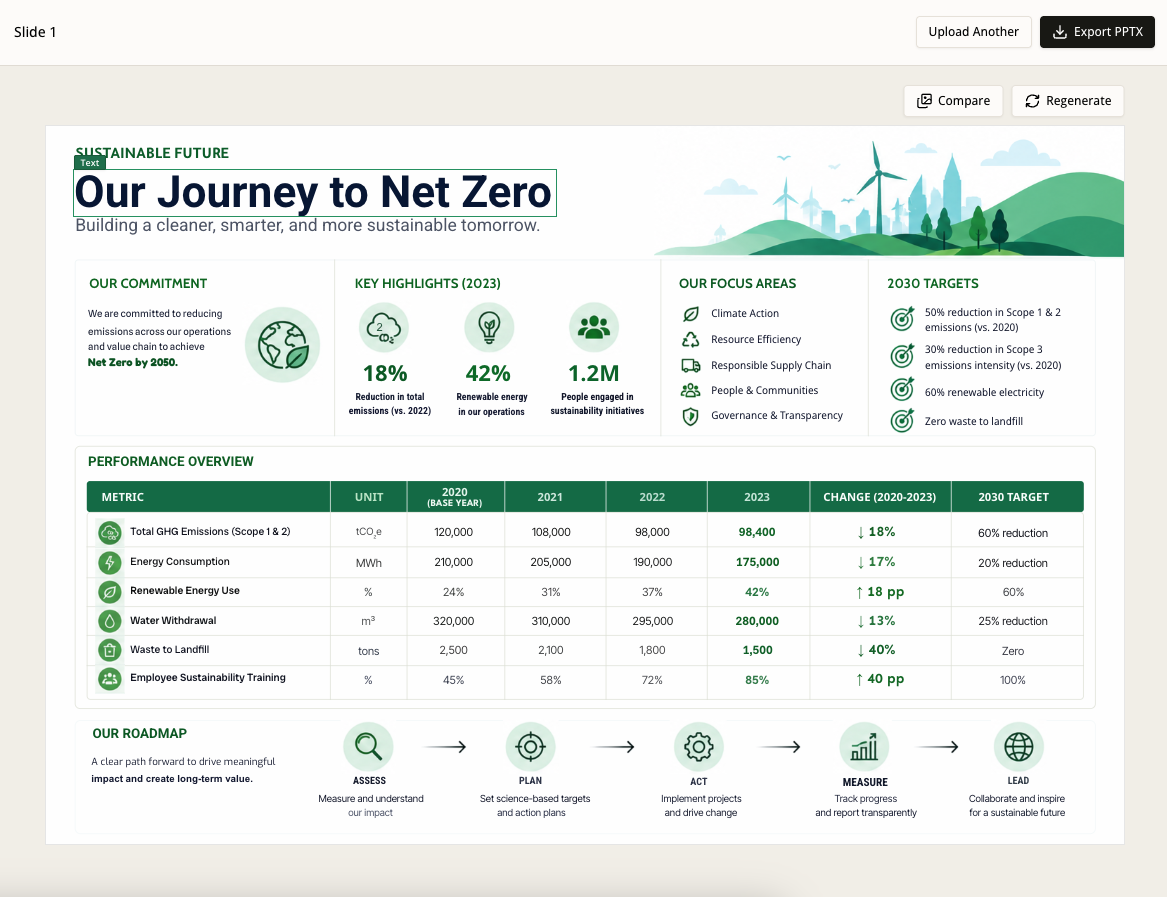1167x897 pixels.
Task: Click the subtitle 'Building a cleaner, smarter' text
Action: 307,226
